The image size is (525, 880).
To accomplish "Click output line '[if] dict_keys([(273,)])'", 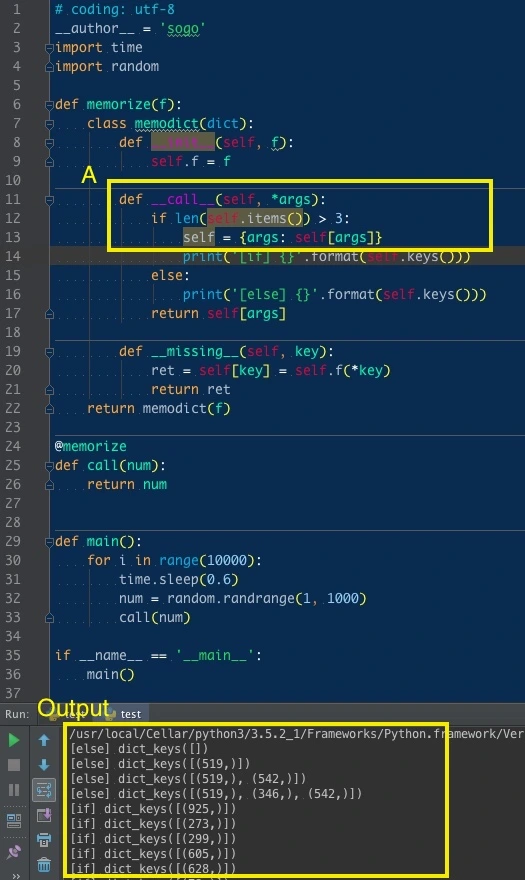I will (x=153, y=824).
